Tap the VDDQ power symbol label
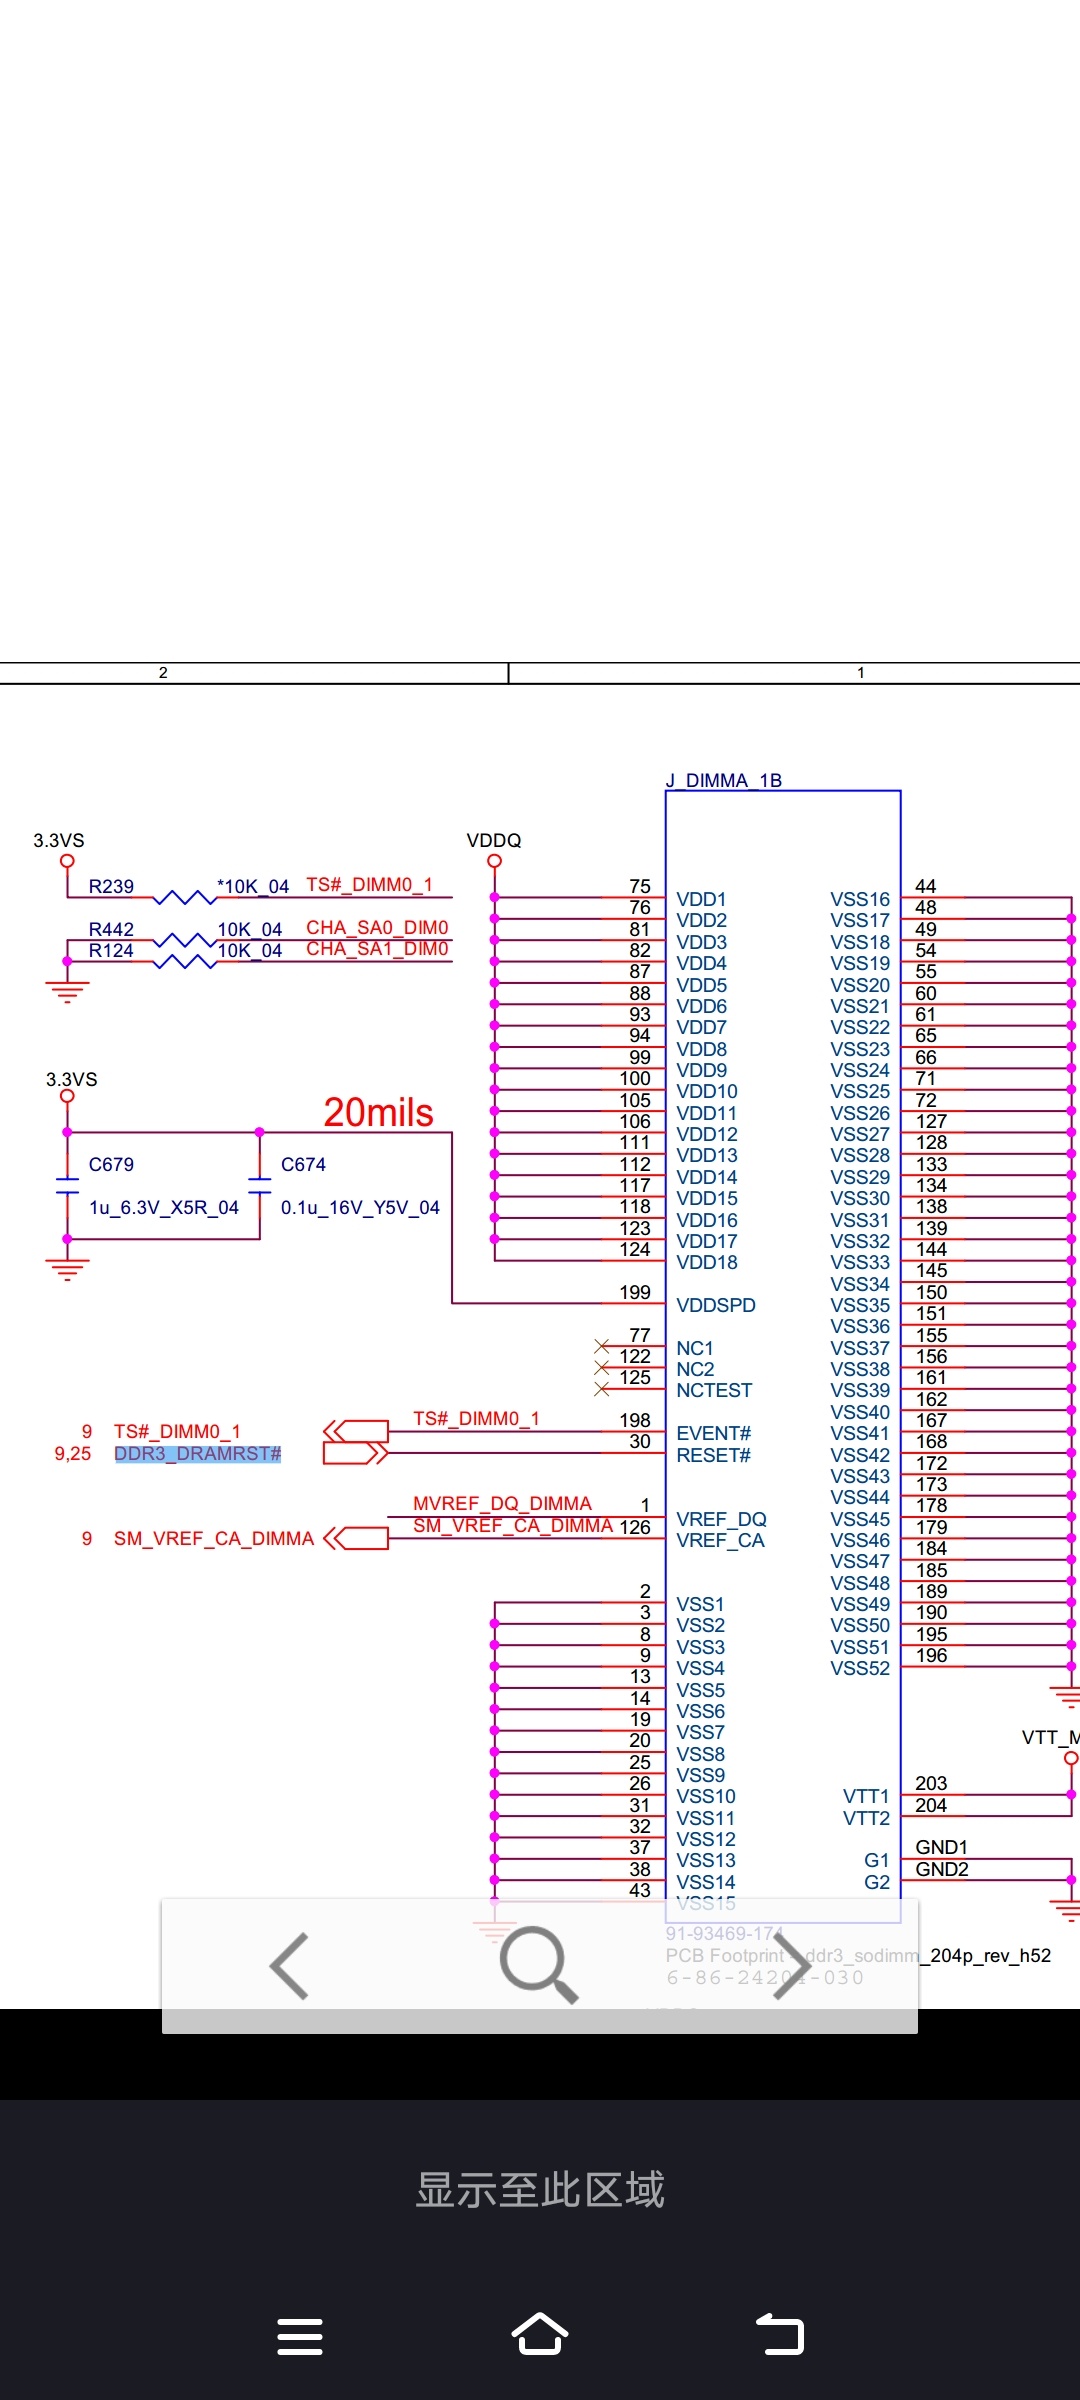 [494, 840]
